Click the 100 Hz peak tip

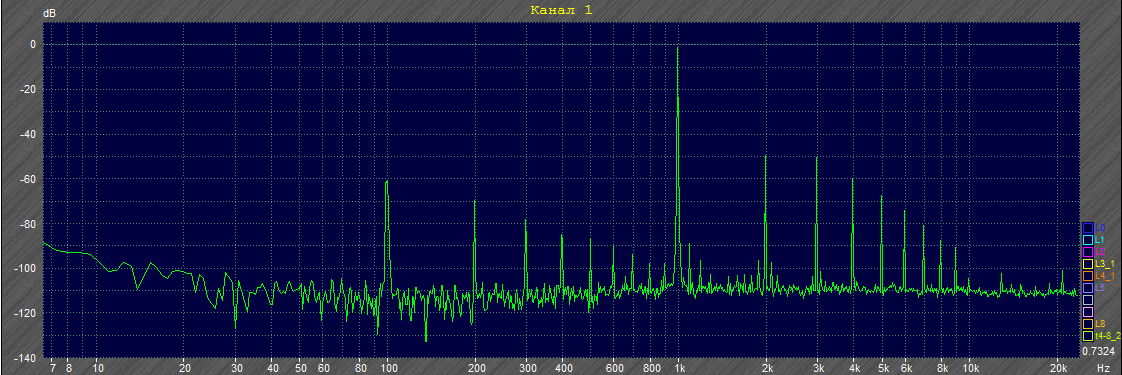386,182
